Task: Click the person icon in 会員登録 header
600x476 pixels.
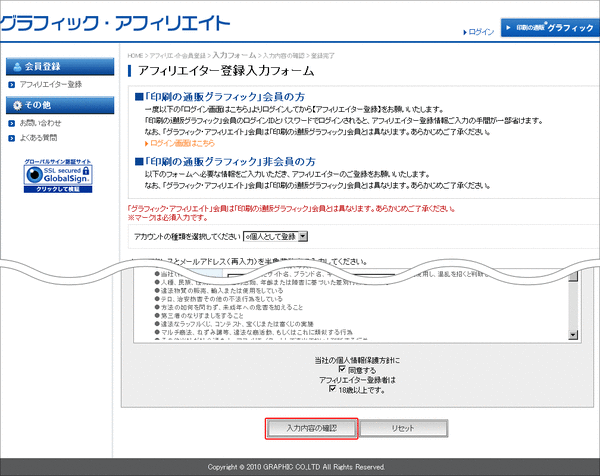Action: point(17,67)
